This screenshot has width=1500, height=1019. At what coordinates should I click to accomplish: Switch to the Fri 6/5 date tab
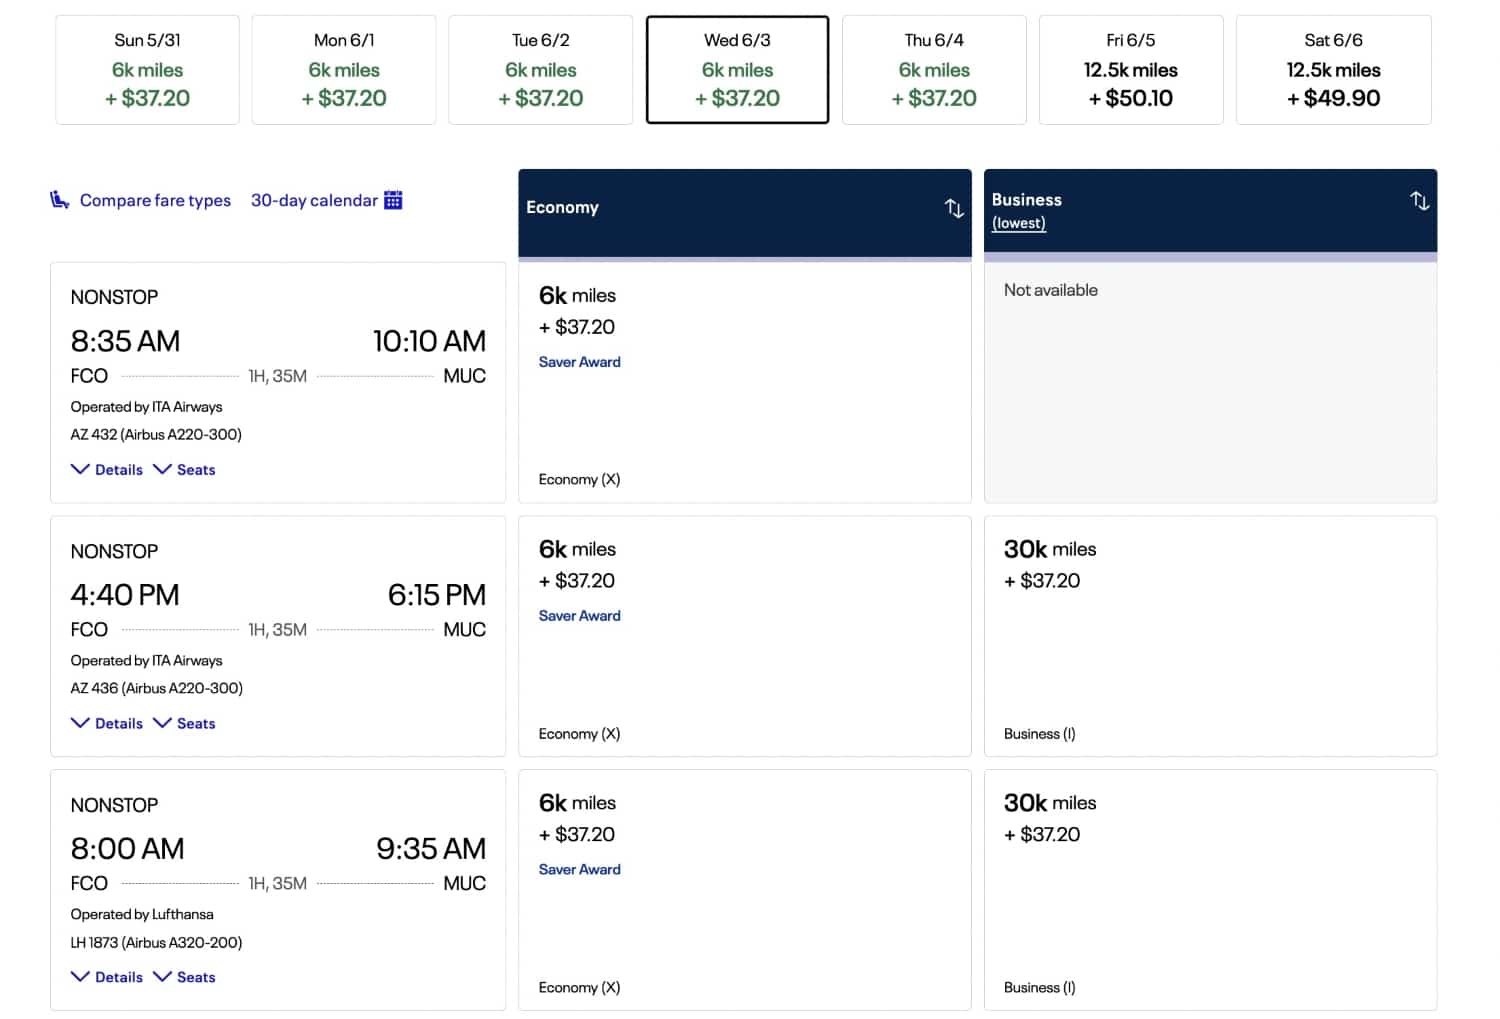point(1130,70)
